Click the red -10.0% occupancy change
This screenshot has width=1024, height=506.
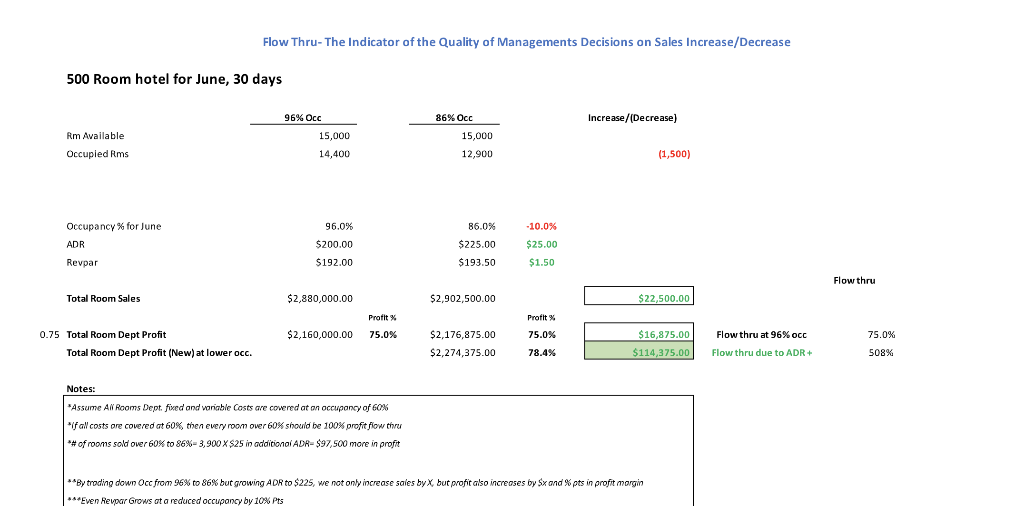tap(541, 227)
